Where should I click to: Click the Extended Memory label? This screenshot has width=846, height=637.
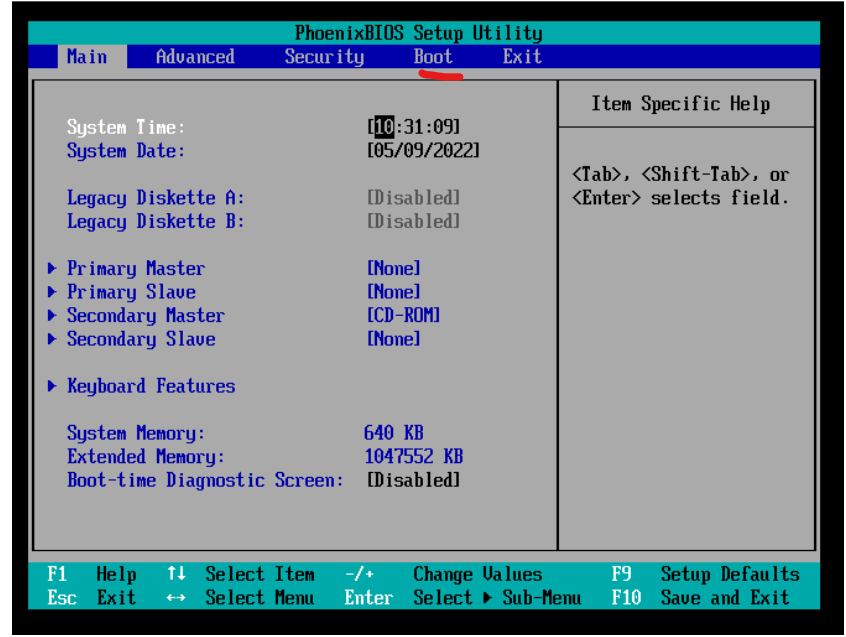pos(146,457)
